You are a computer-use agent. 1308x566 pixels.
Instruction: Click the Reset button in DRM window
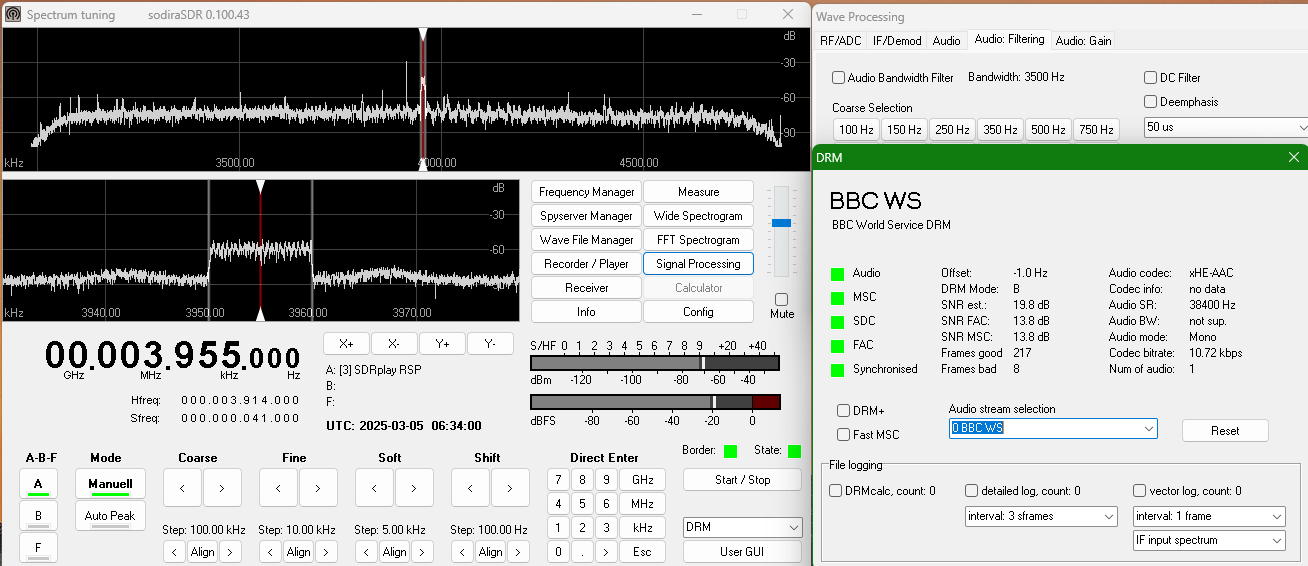click(x=1225, y=430)
